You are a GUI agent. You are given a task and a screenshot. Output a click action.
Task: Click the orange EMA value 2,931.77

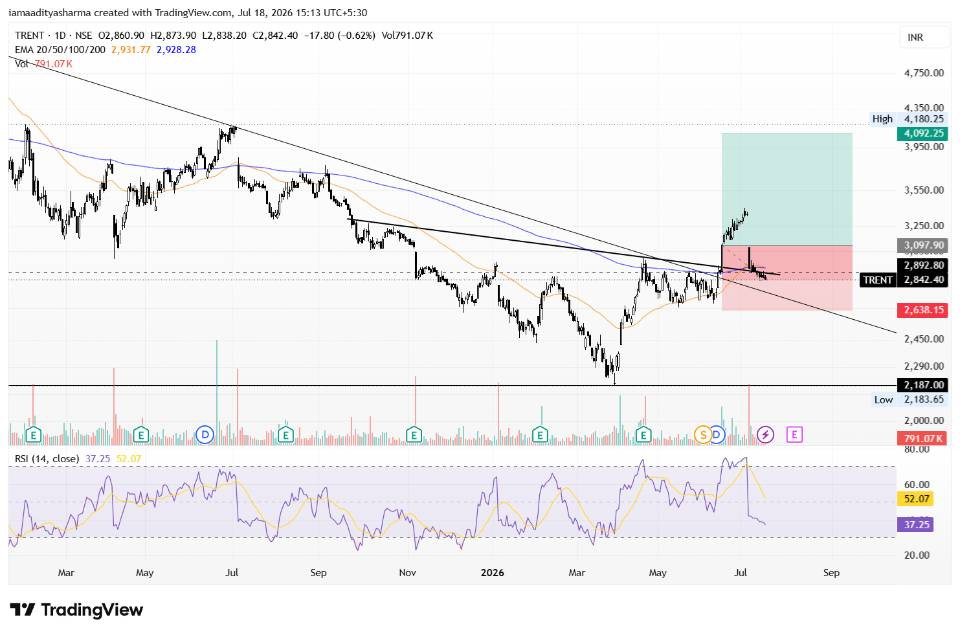[x=130, y=50]
